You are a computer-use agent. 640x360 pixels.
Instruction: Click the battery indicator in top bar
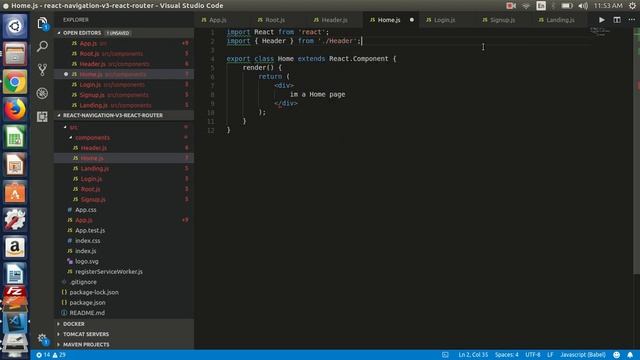point(567,5)
